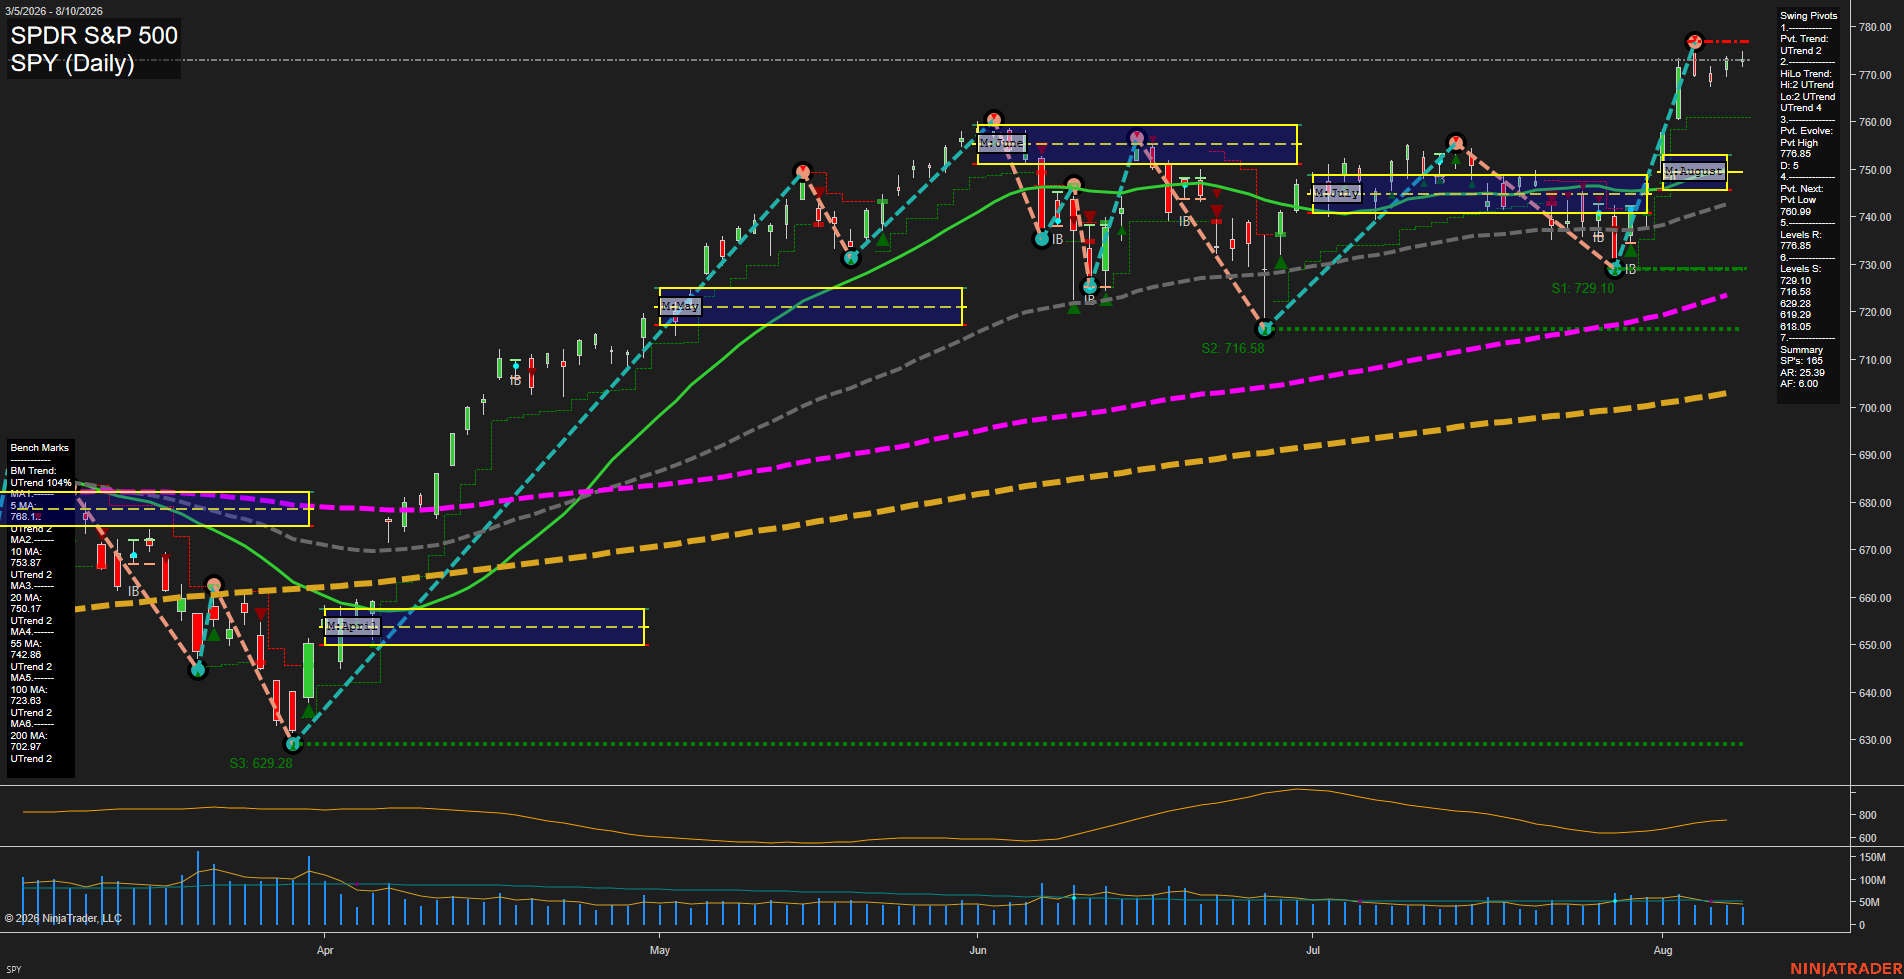The image size is (1904, 979).
Task: Click 630.00 on the price axis
Action: 1875,741
